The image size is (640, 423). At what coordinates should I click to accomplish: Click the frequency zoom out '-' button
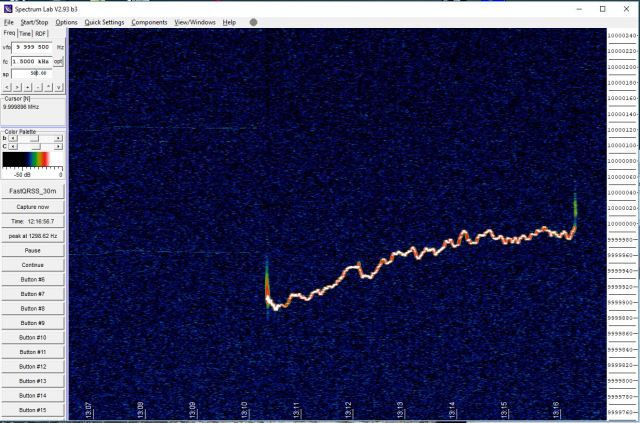[x=39, y=87]
